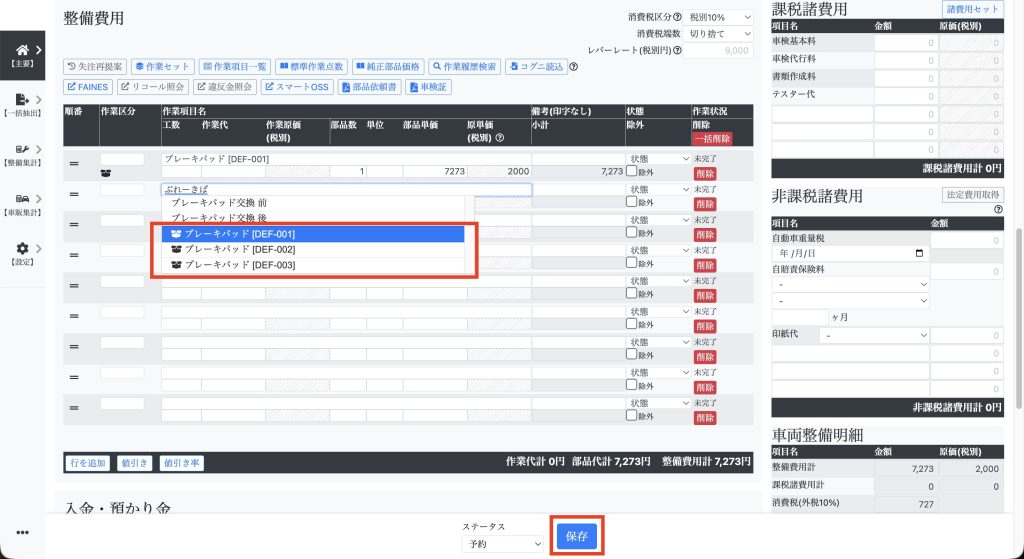Image resolution: width=1024 pixels, height=559 pixels.
Task: Open dropdown directly above the ヶ月 field
Action: pyautogui.click(x=851, y=301)
